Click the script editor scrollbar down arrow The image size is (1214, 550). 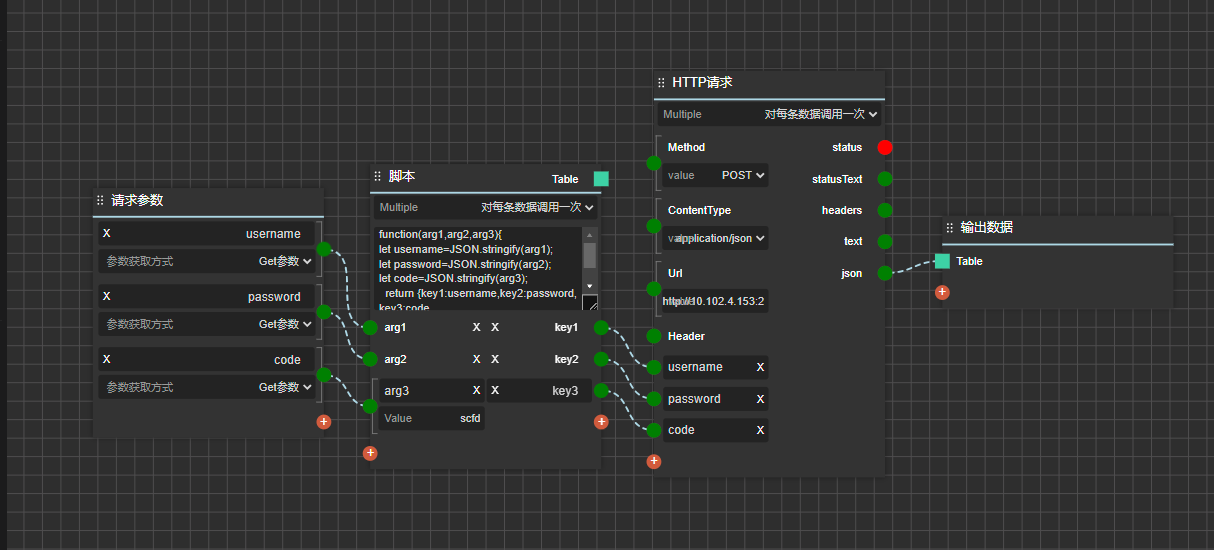(x=589, y=286)
